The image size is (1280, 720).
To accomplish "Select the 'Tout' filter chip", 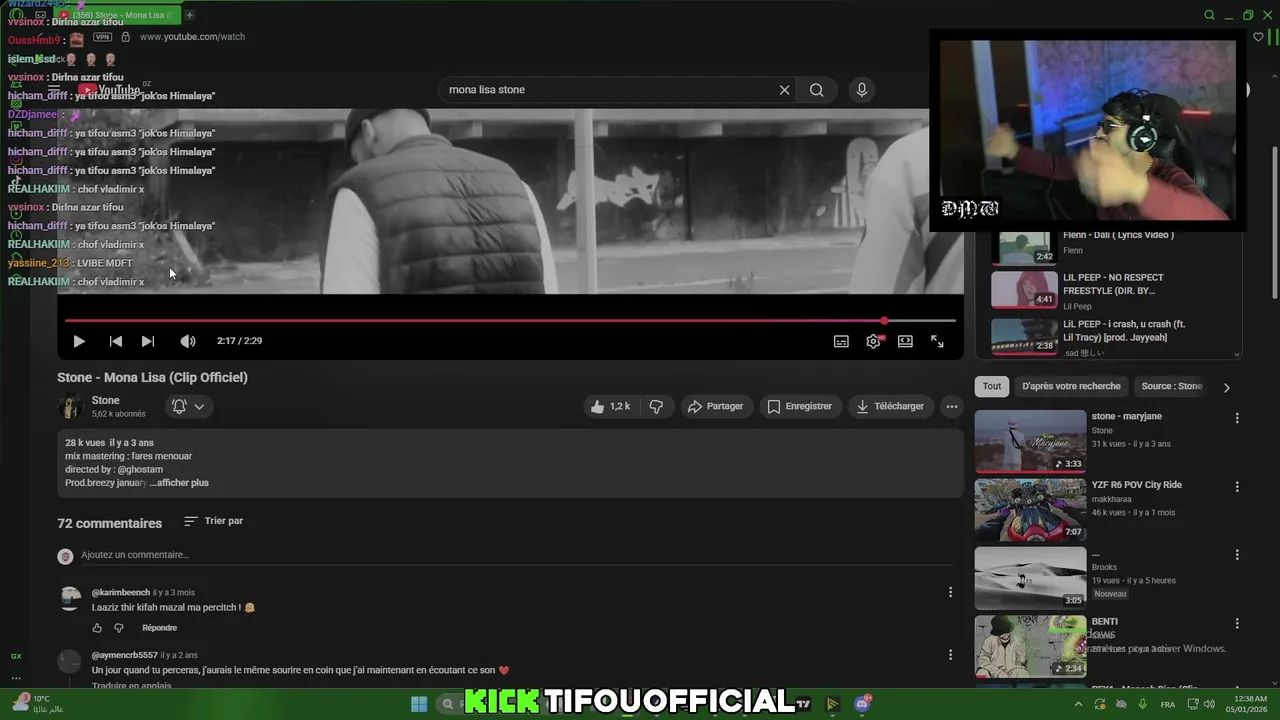I will click(x=991, y=386).
